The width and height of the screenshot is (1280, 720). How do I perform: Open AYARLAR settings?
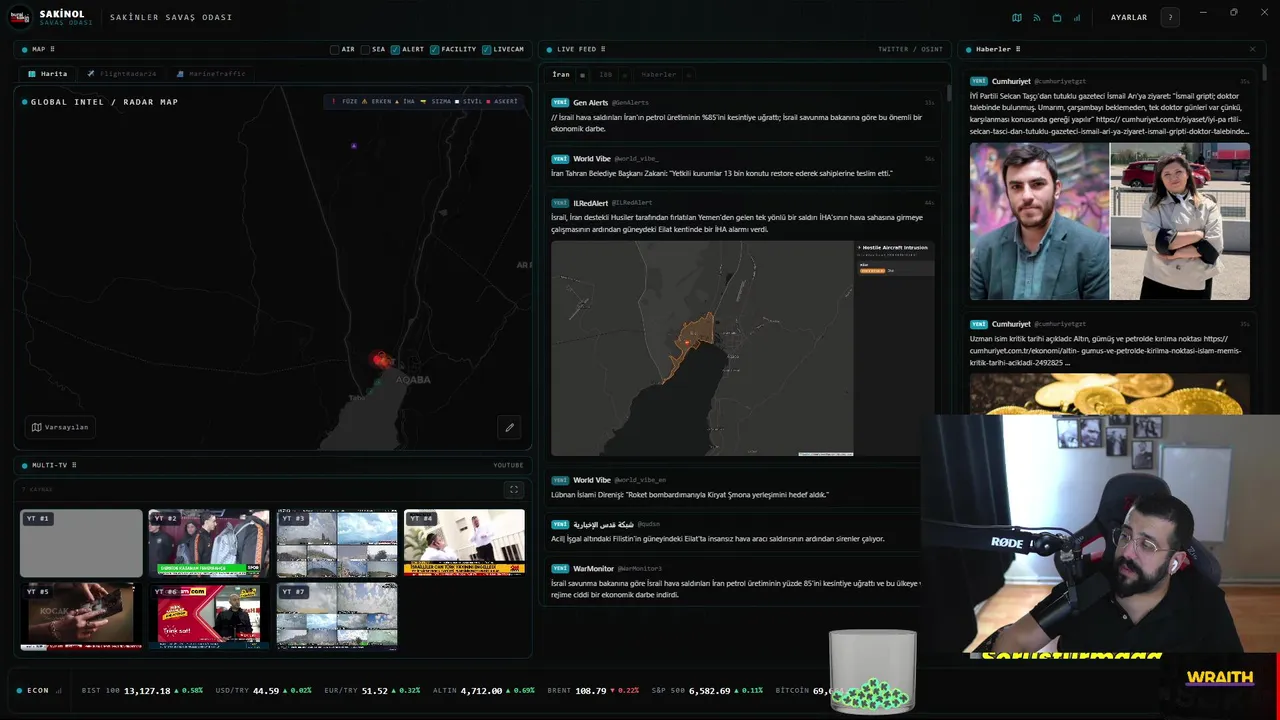[x=1129, y=17]
